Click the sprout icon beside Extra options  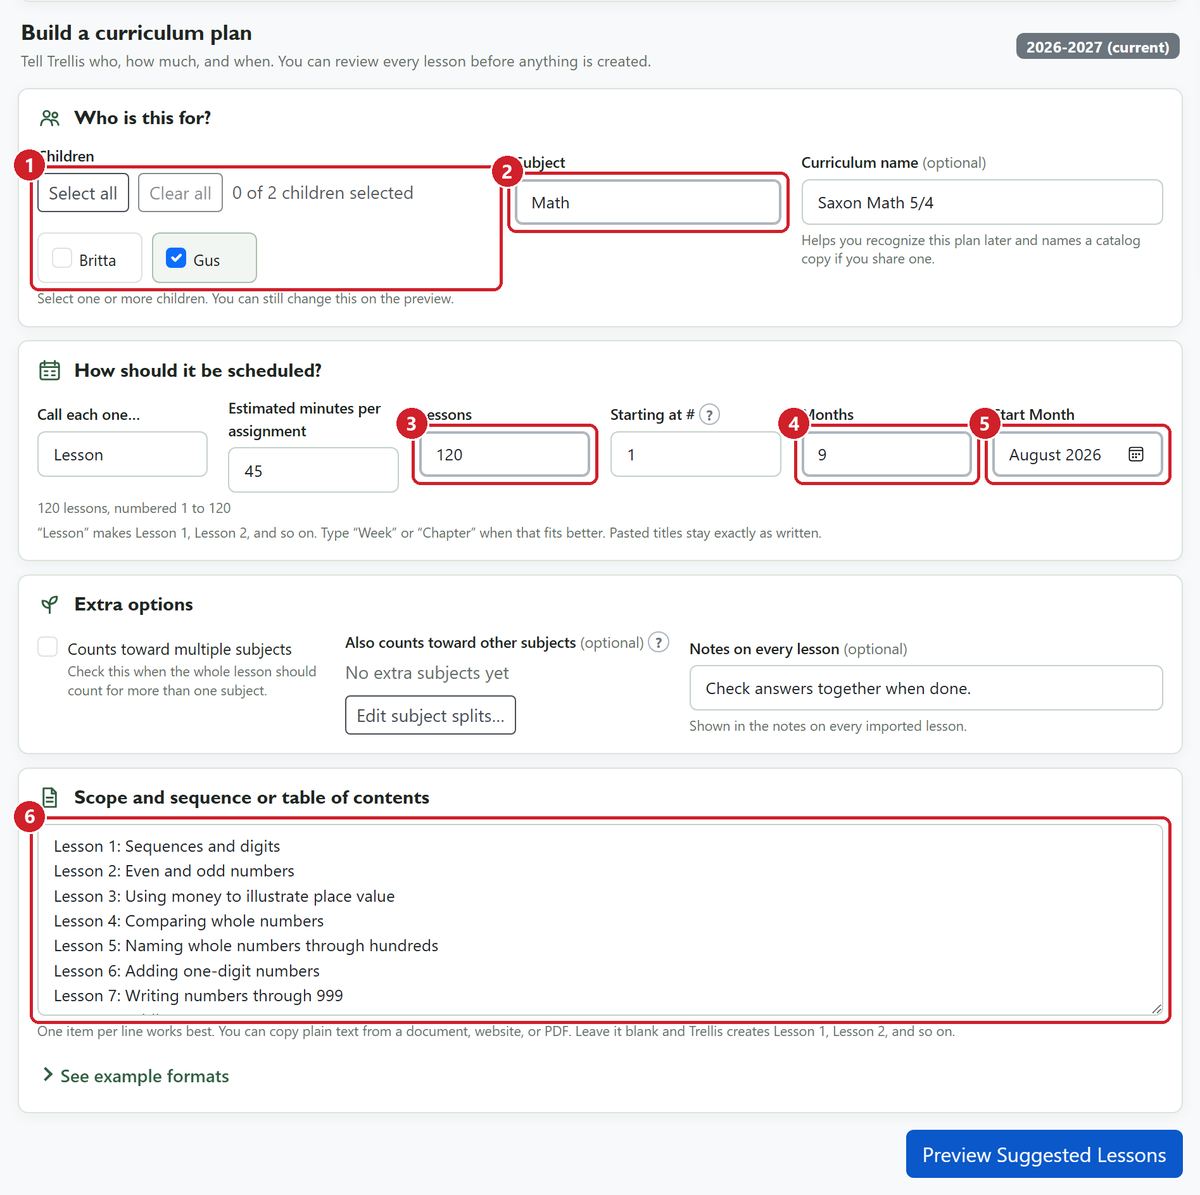pyautogui.click(x=49, y=604)
